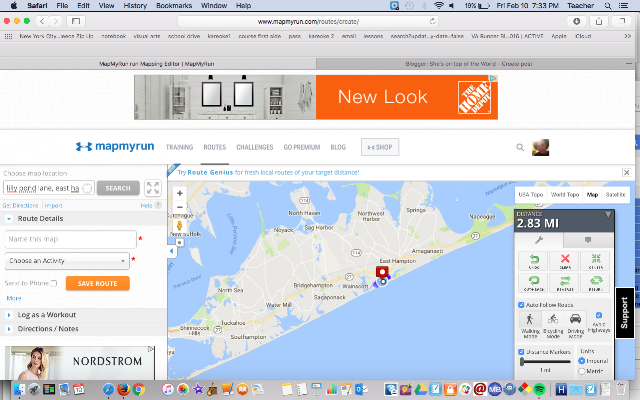Open CHALLENGES navigation item
Viewport: 640px width, 400px height.
click(x=255, y=147)
